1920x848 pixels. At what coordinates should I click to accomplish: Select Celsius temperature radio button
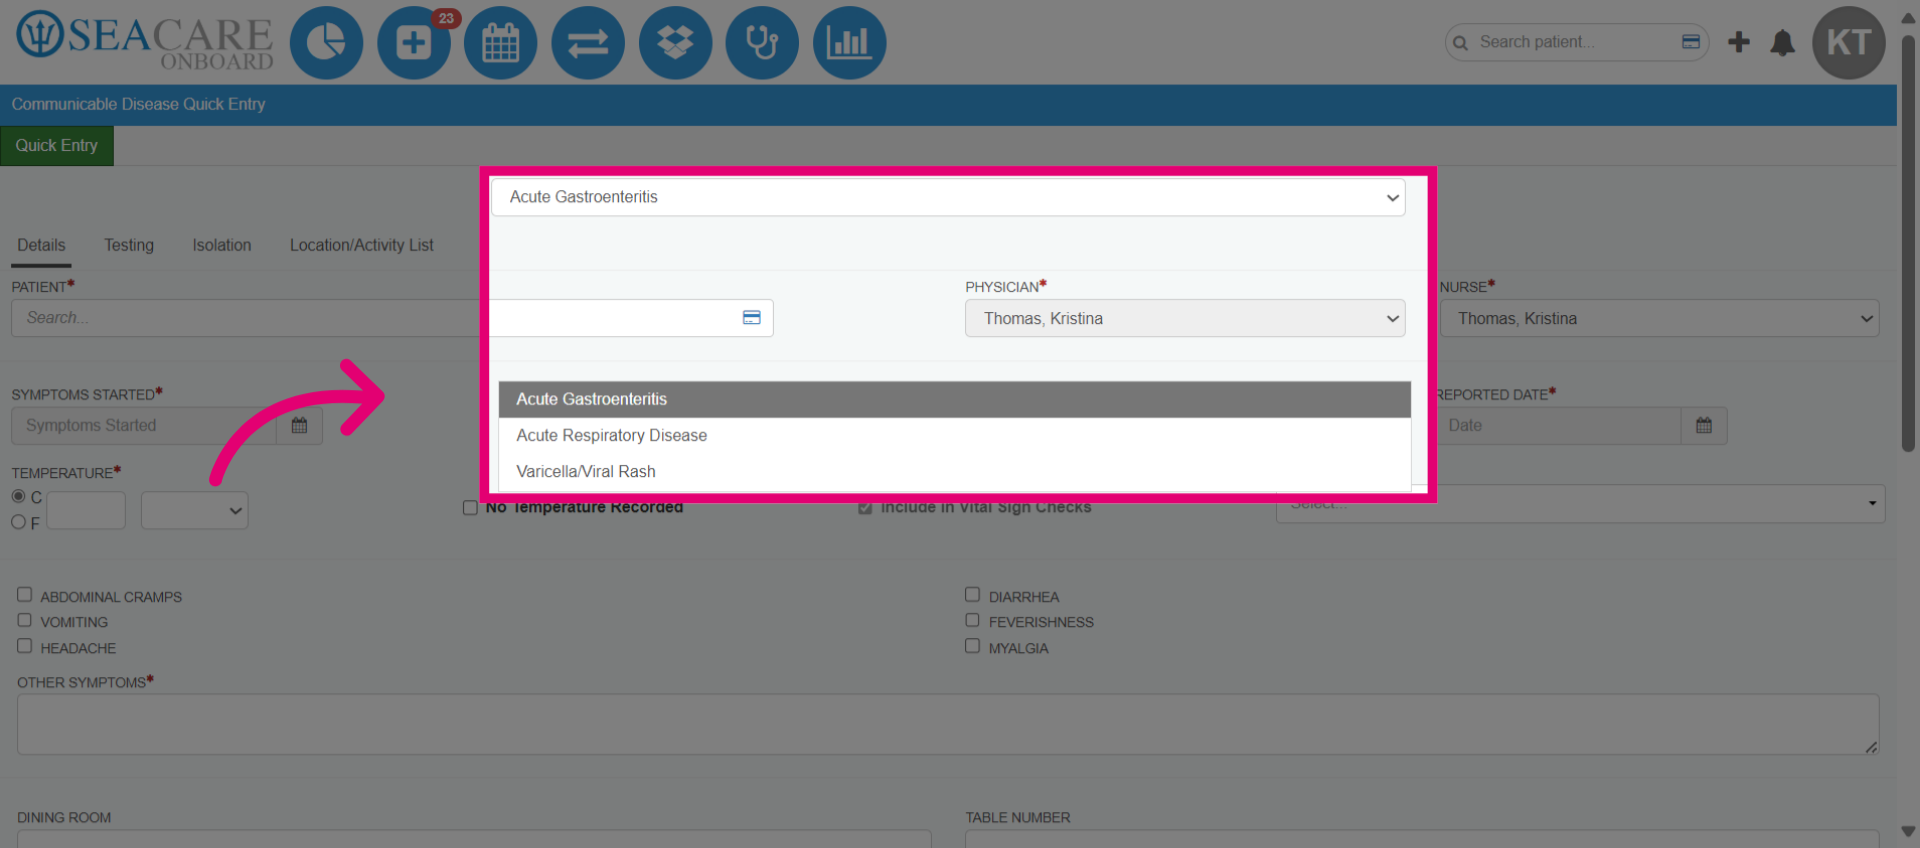click(18, 496)
